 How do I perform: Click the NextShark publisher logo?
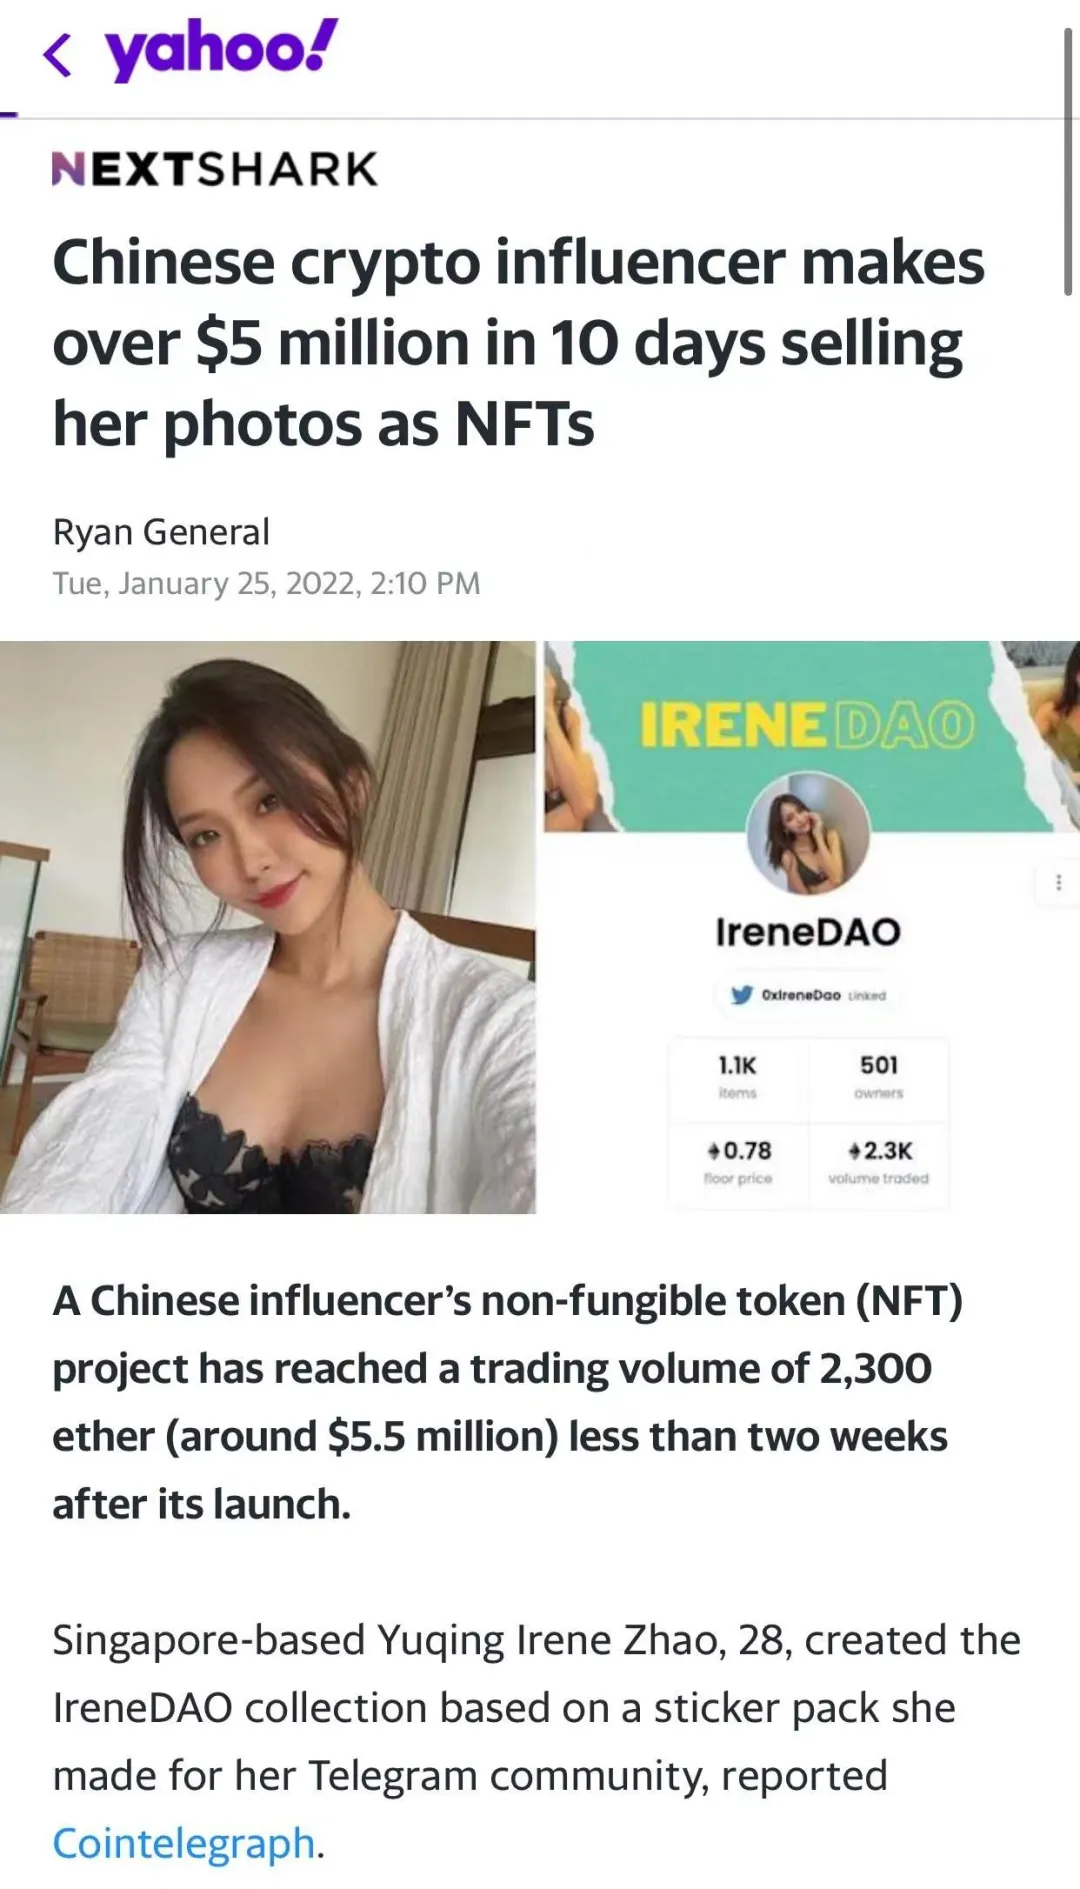point(215,169)
